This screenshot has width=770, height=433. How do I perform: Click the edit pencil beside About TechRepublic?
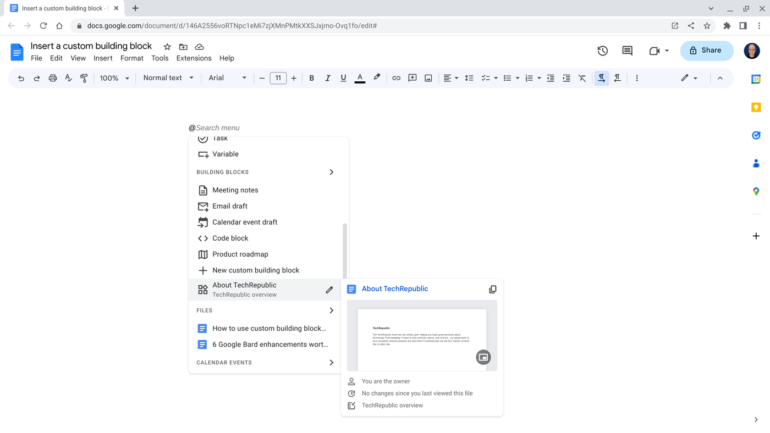(329, 290)
